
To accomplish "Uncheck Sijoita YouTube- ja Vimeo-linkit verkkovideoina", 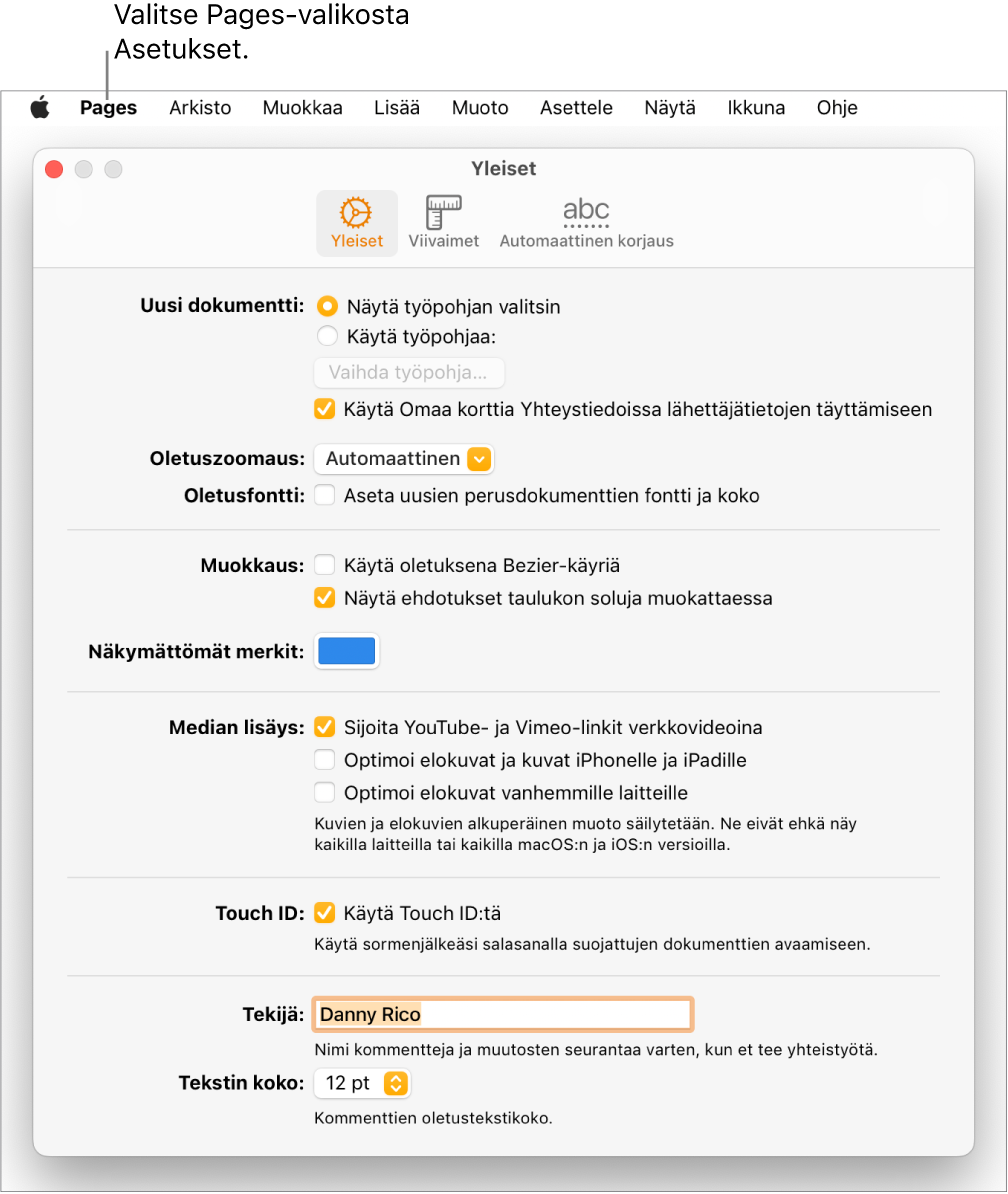I will (325, 727).
